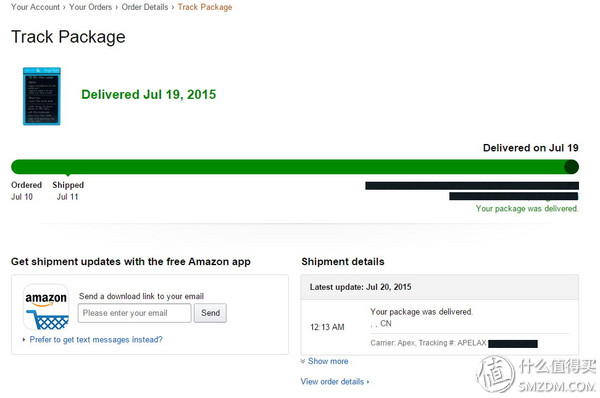600x398 pixels.
Task: Open View order details link
Action: tap(332, 382)
